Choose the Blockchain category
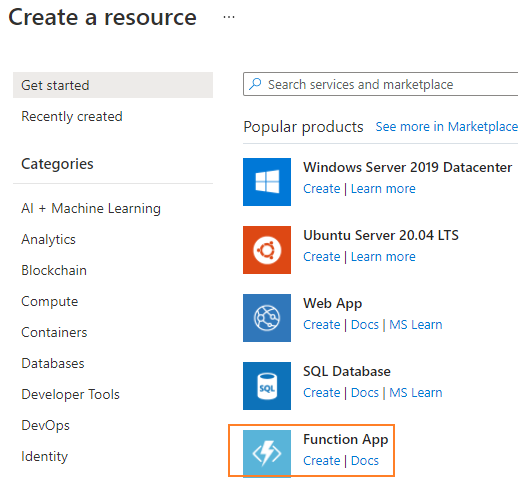 (54, 270)
